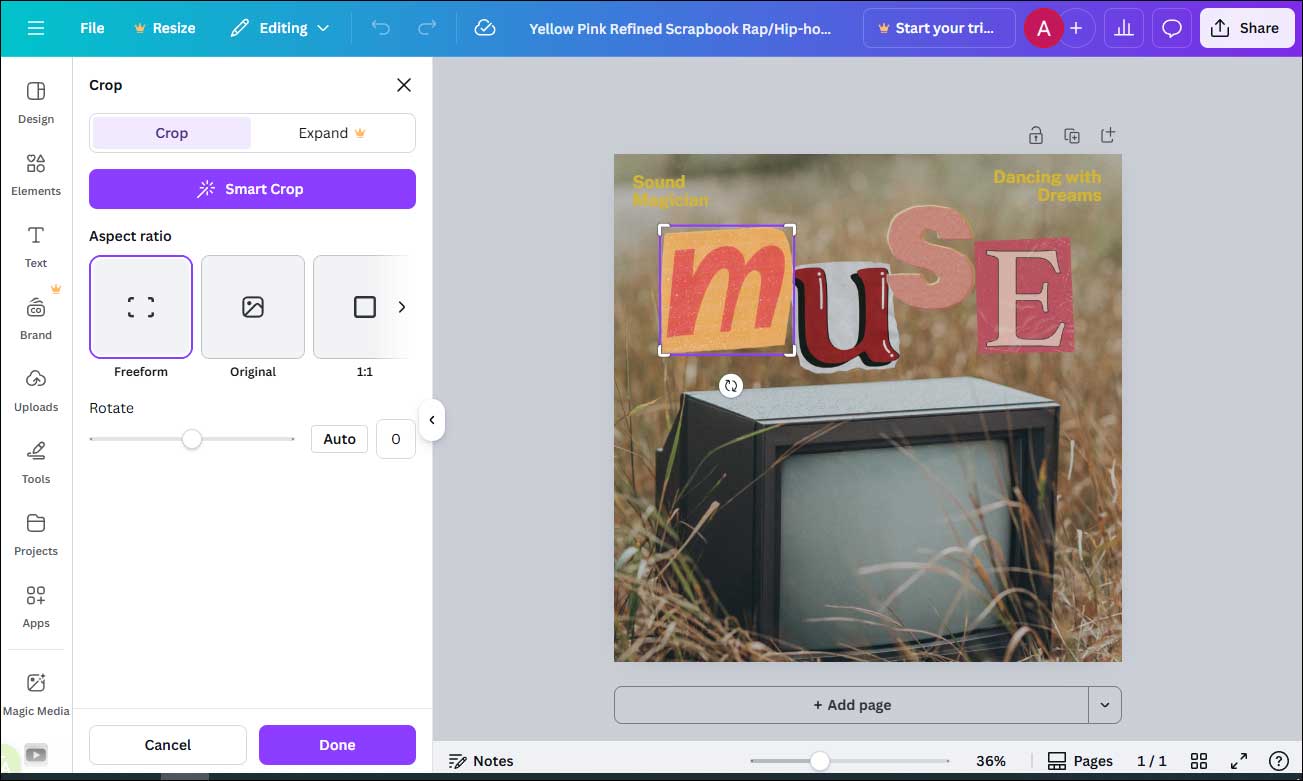Screen dimensions: 1303x781
Task: Open the File menu
Action: pos(91,27)
